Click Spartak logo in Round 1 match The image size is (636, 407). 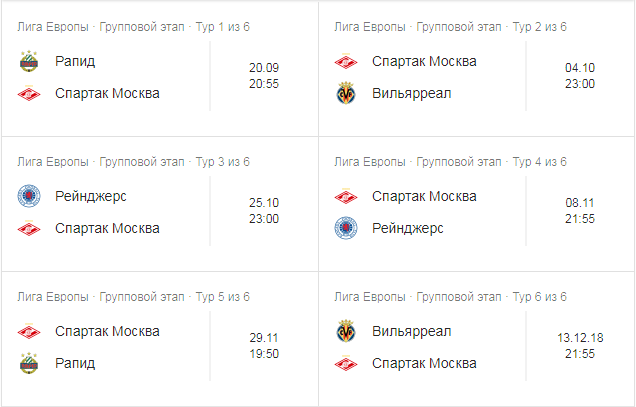pyautogui.click(x=29, y=94)
